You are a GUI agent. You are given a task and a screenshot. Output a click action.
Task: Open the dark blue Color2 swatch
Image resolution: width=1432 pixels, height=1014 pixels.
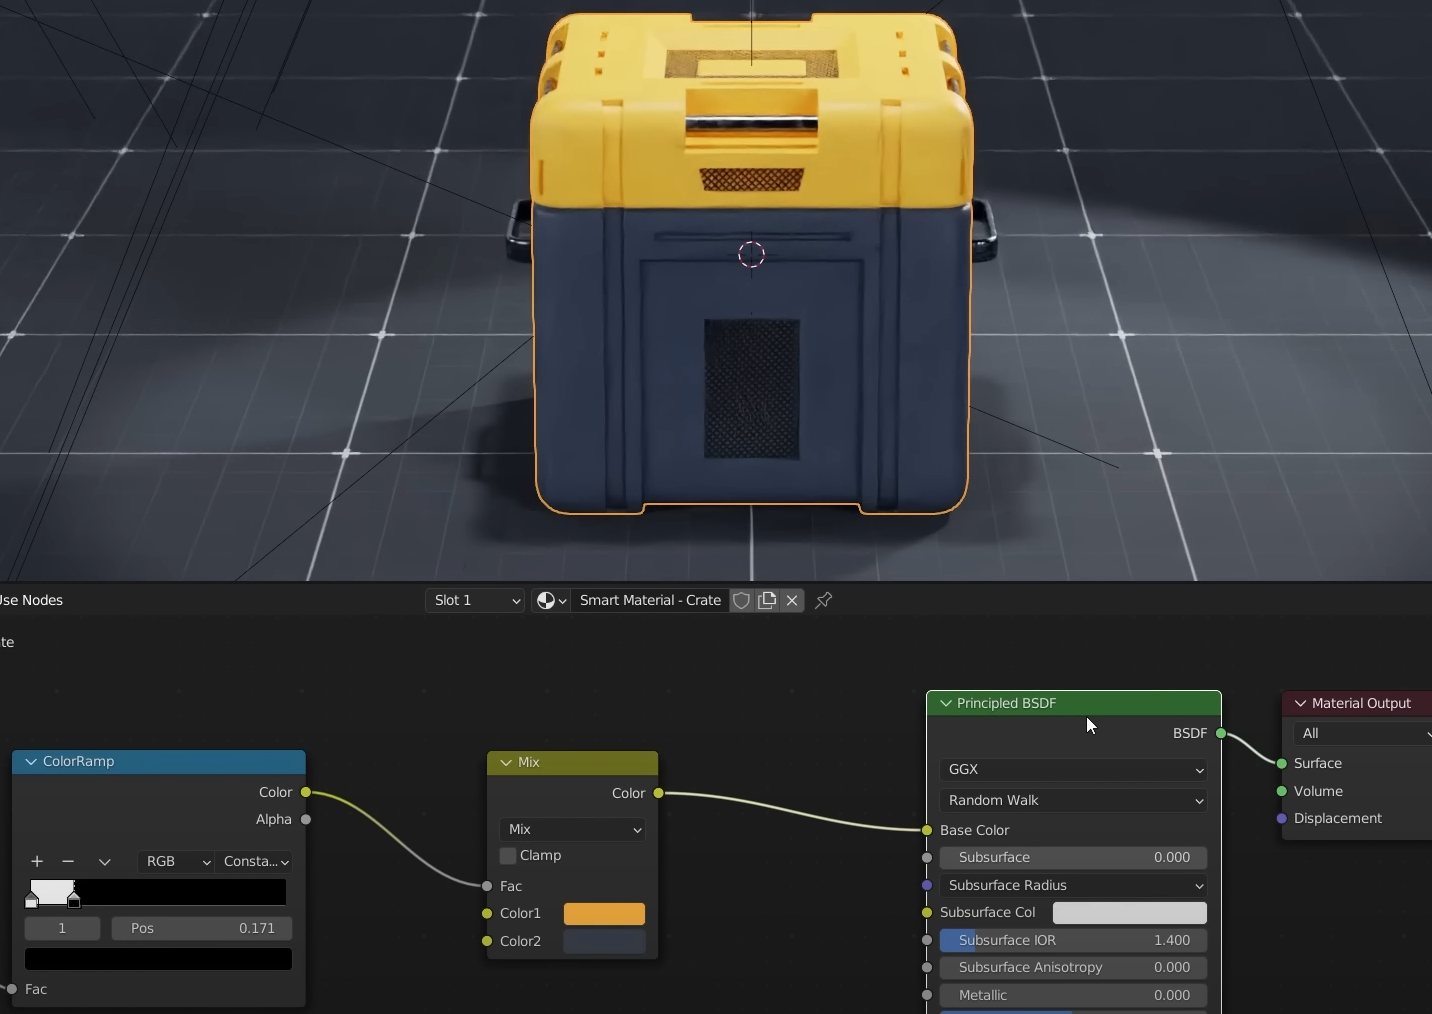coord(605,941)
